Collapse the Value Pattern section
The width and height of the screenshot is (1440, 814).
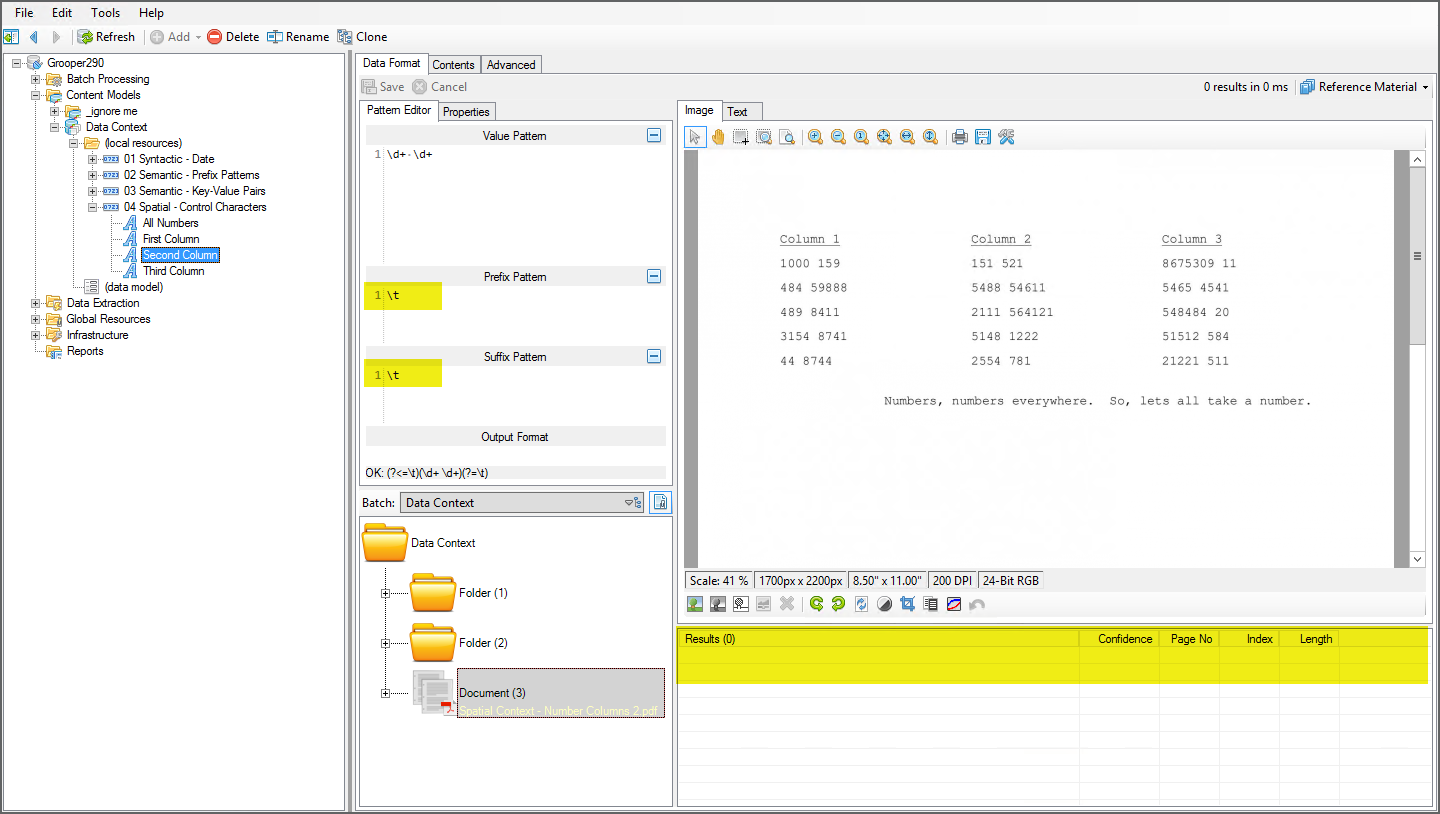pyautogui.click(x=654, y=135)
